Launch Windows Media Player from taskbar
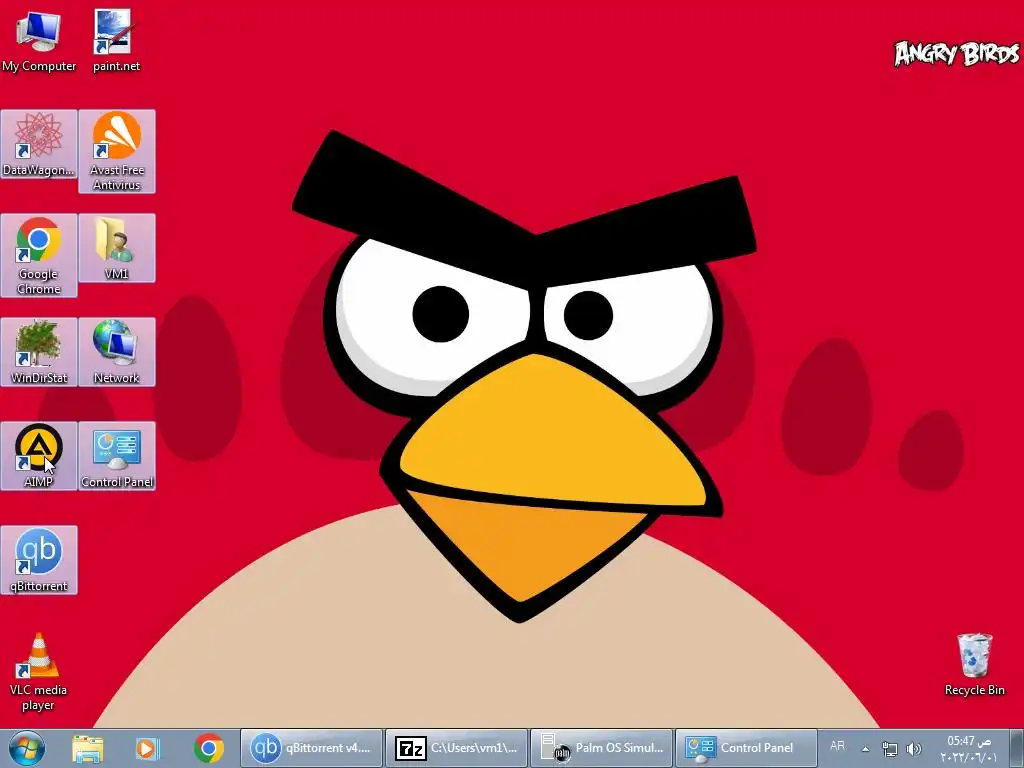The height and width of the screenshot is (768, 1024). pos(148,748)
